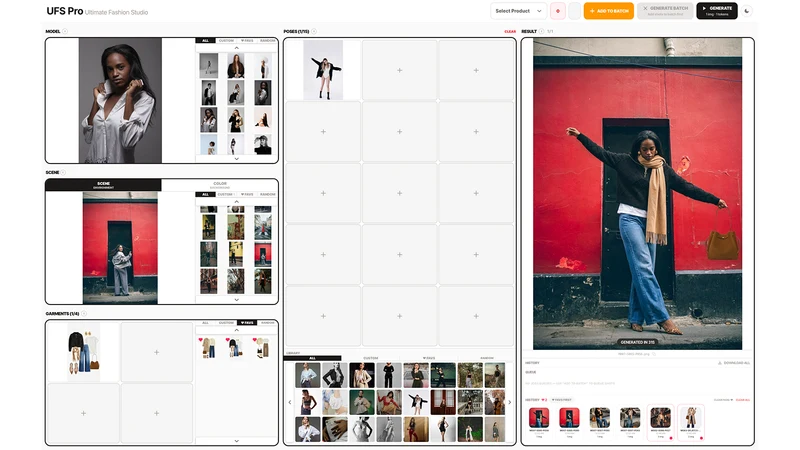Screen dimensions: 800x450
Task: Clear poses with the red CLEAR link
Action: (x=510, y=32)
